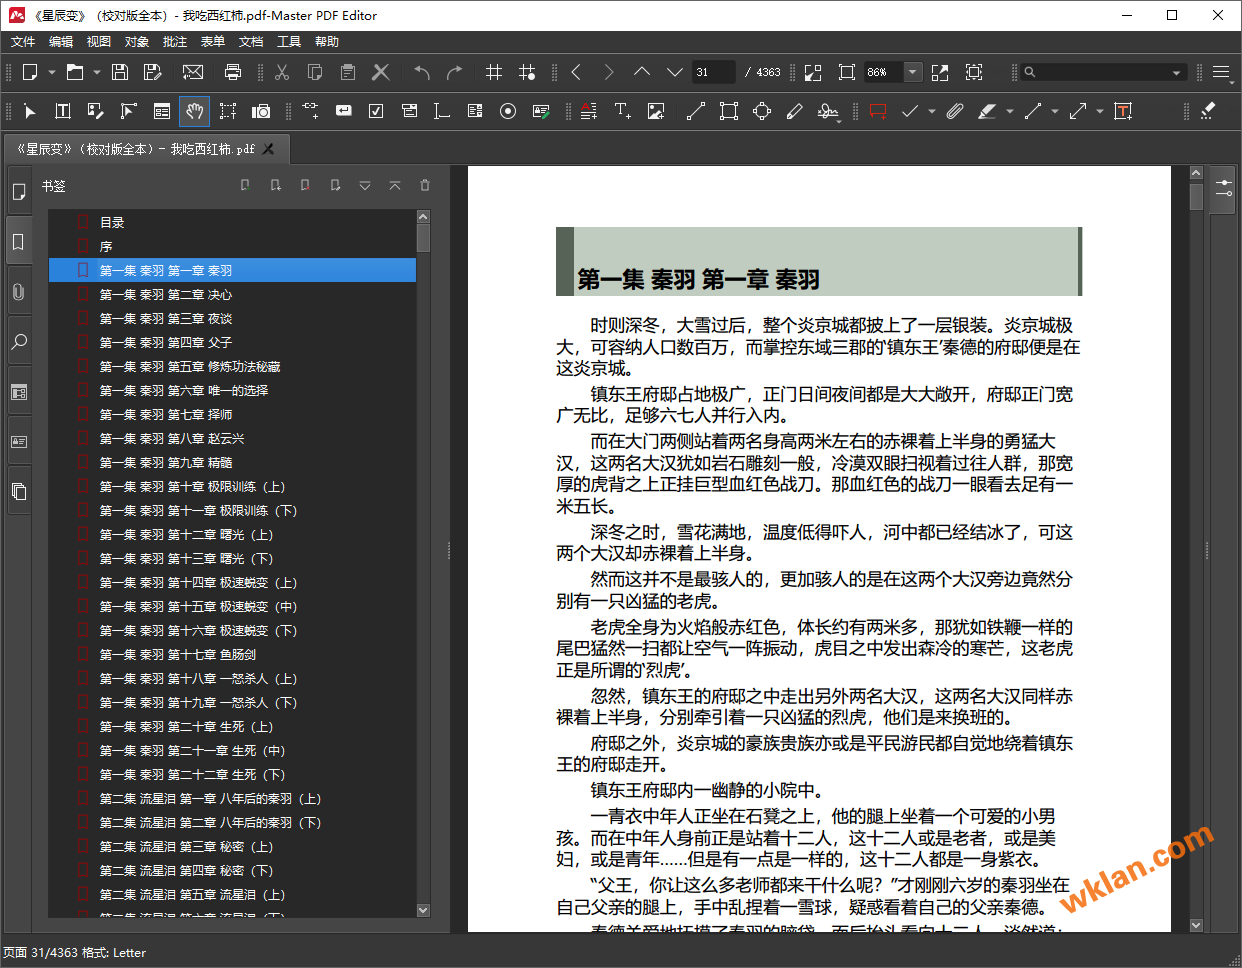Screen dimensions: 1242x968
Task: Click the Print icon
Action: [232, 72]
